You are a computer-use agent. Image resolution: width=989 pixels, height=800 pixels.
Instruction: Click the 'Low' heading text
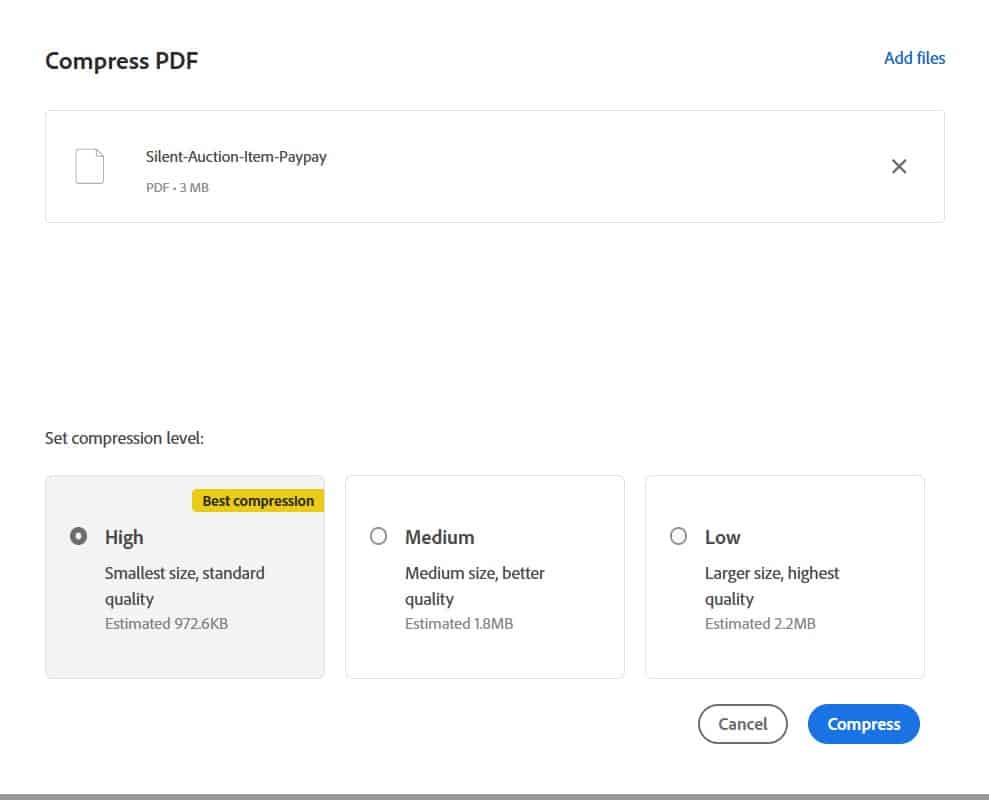pos(722,537)
